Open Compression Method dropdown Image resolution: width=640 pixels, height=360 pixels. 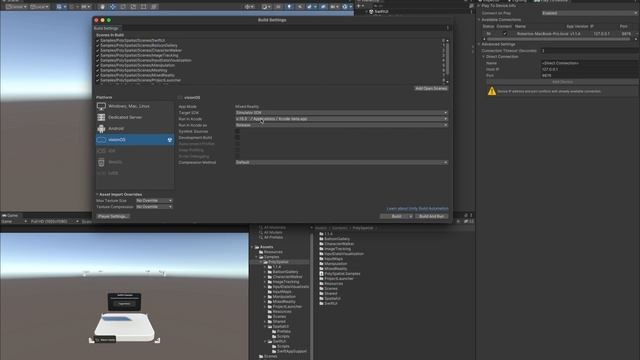[x=341, y=162]
